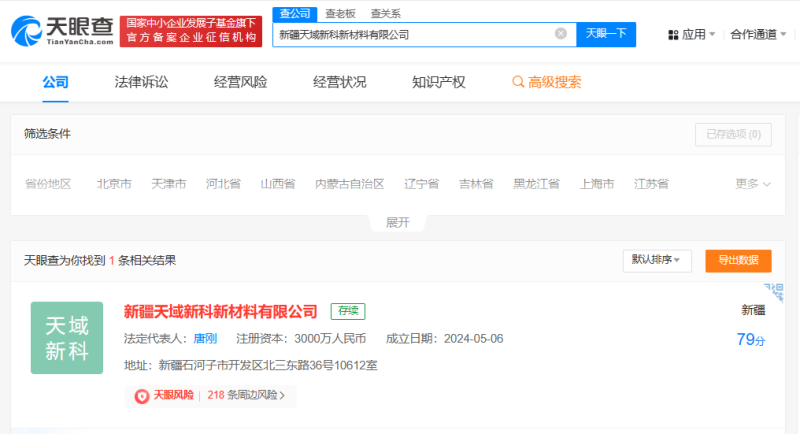Clear the search box with the X icon
Screen dimensions: 800x434
(x=561, y=34)
